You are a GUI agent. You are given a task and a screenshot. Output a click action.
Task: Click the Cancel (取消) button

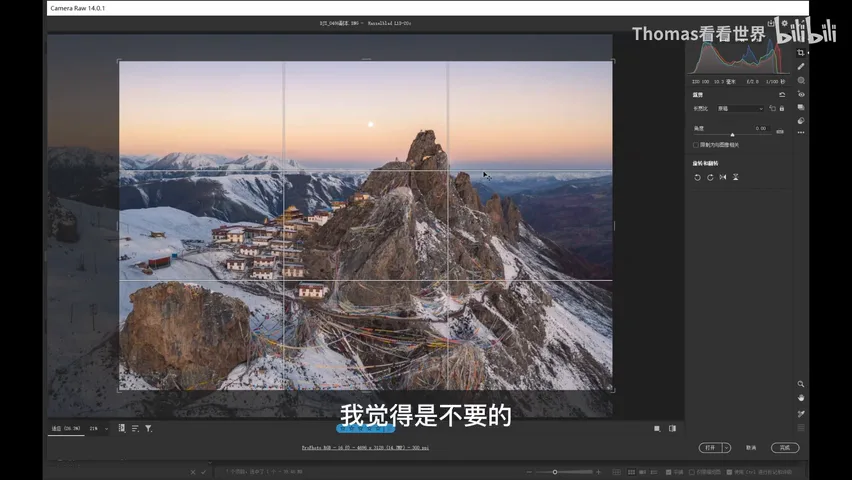pos(751,448)
